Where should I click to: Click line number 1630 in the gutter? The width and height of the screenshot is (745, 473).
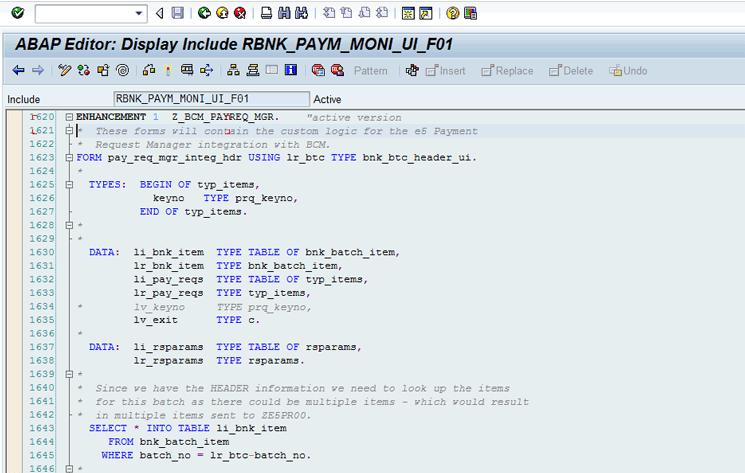tap(42, 252)
